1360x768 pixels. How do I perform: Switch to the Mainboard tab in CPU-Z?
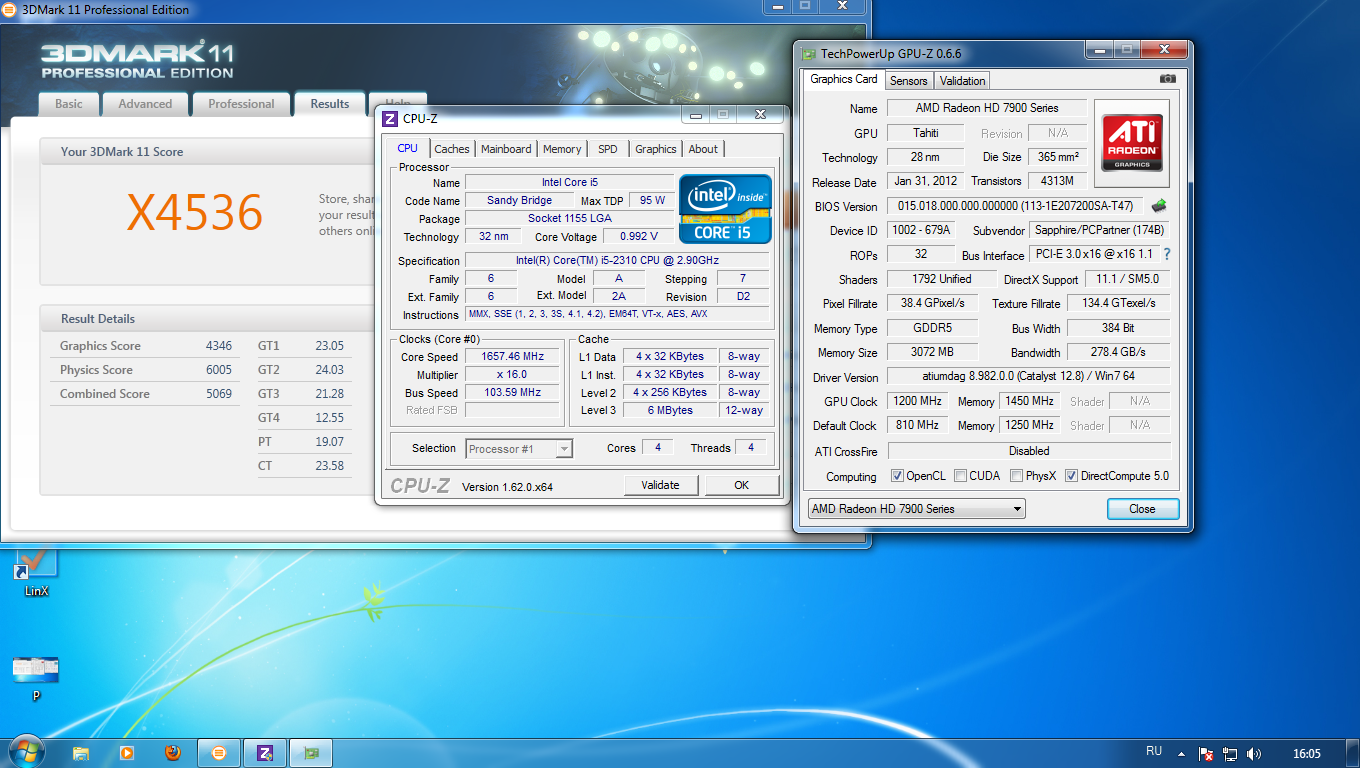[506, 149]
